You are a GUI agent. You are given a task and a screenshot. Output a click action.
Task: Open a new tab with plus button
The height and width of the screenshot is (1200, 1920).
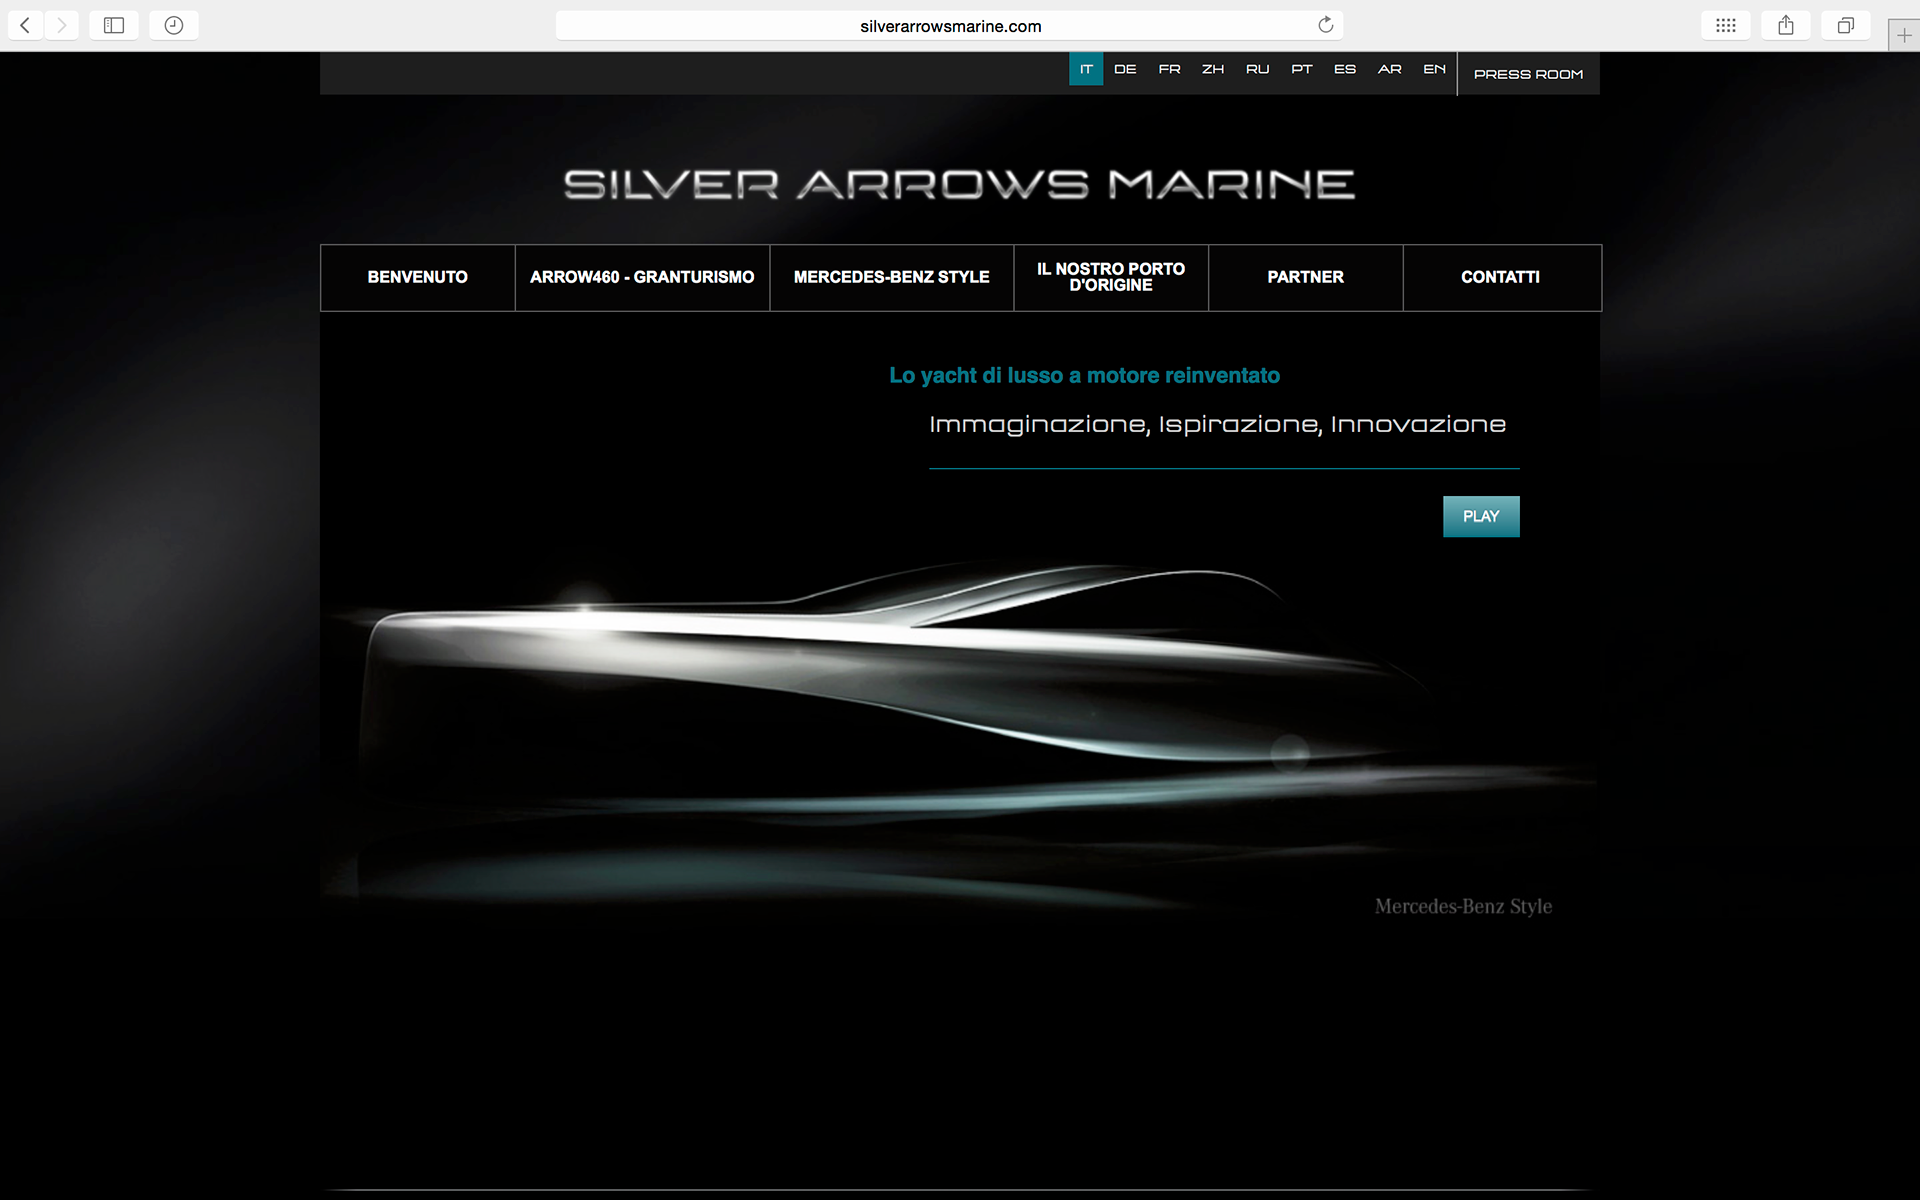[1904, 35]
